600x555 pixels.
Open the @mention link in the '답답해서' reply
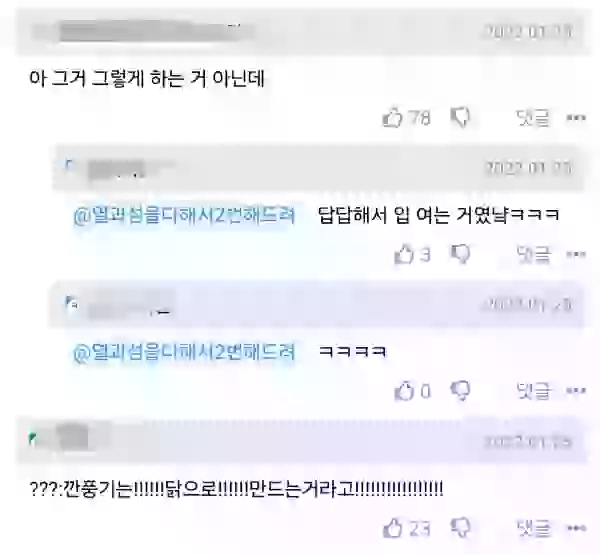pos(184,215)
